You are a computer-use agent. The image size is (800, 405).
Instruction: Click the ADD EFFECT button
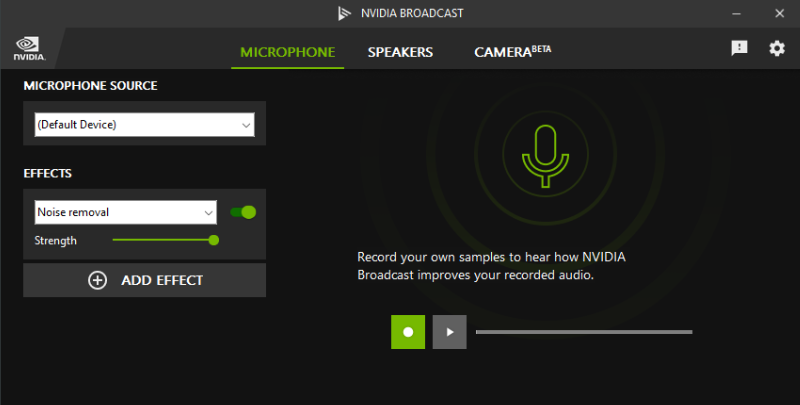point(144,280)
